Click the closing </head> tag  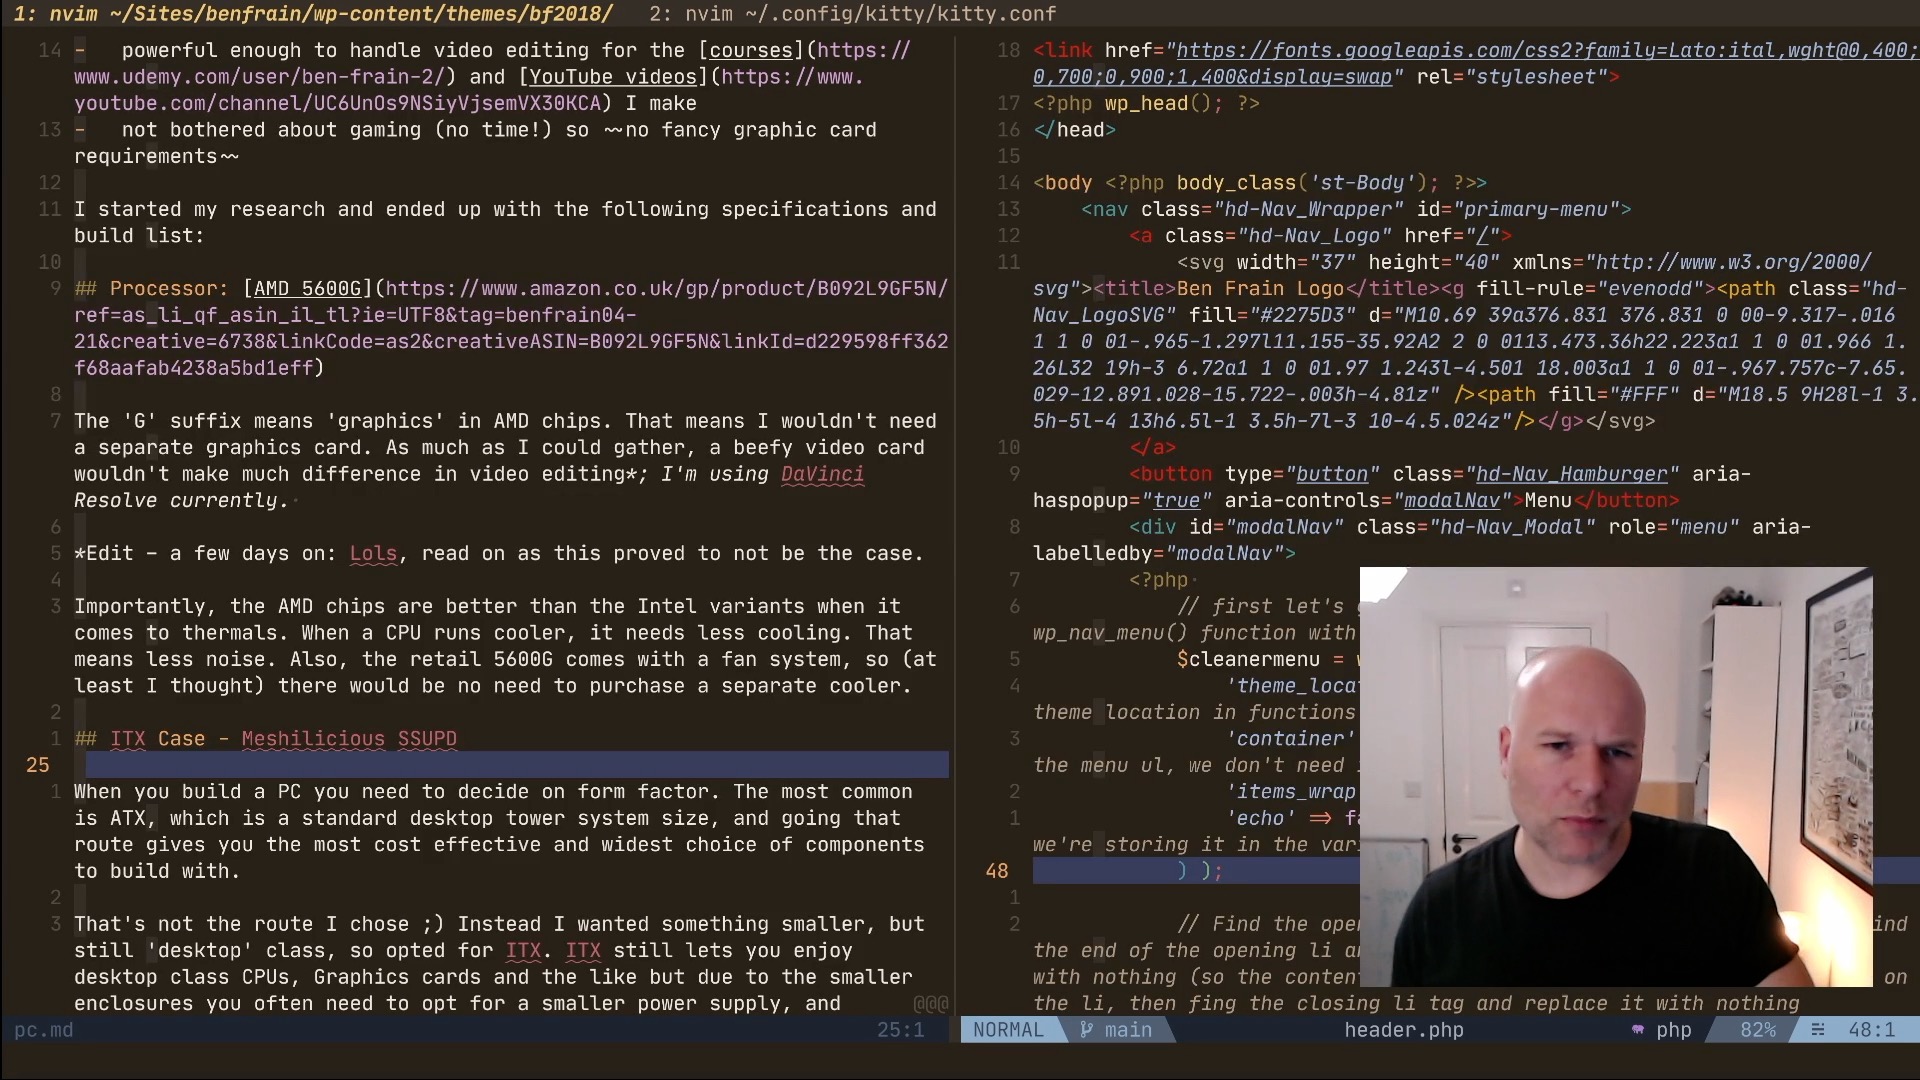(1075, 130)
